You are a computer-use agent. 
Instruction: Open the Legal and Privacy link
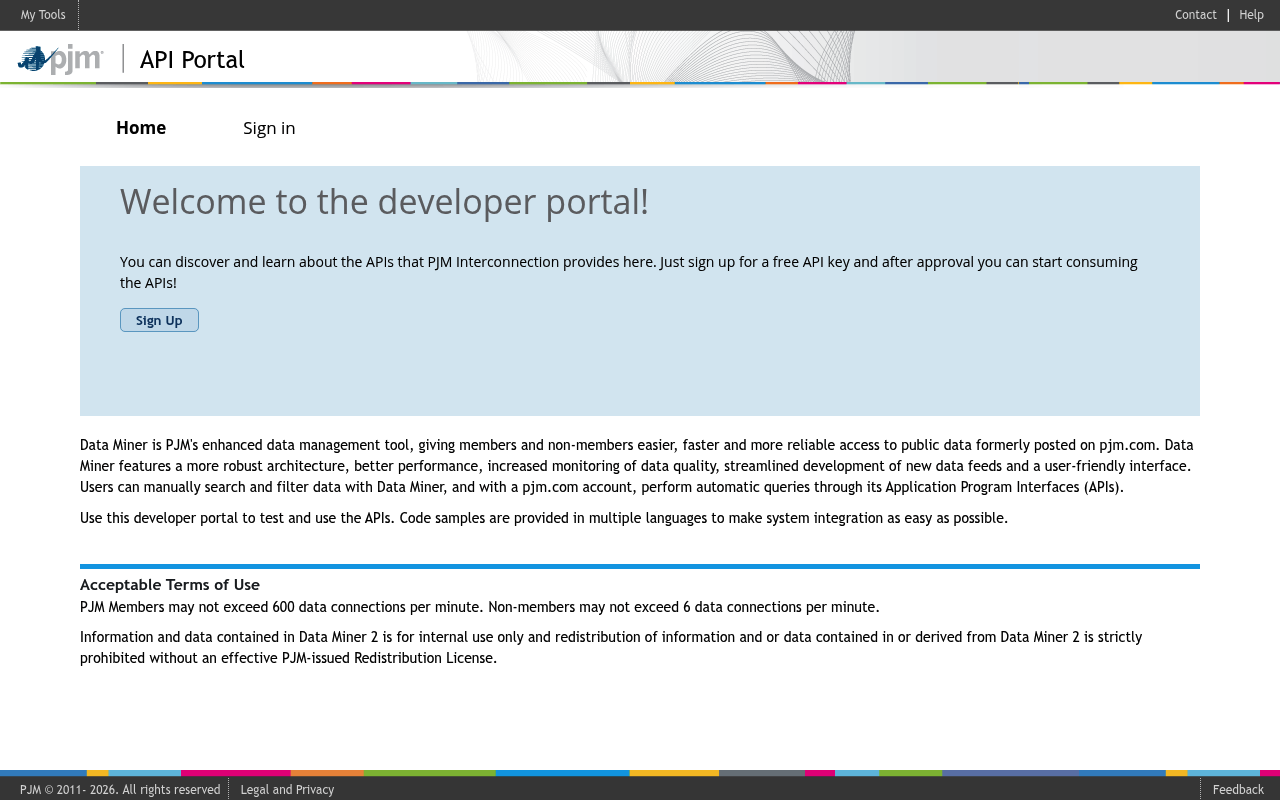click(x=287, y=790)
